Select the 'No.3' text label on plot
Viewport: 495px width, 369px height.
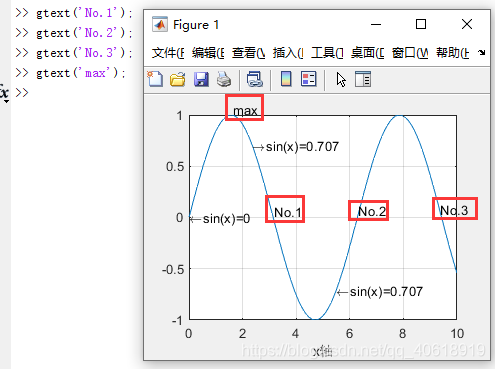454,210
